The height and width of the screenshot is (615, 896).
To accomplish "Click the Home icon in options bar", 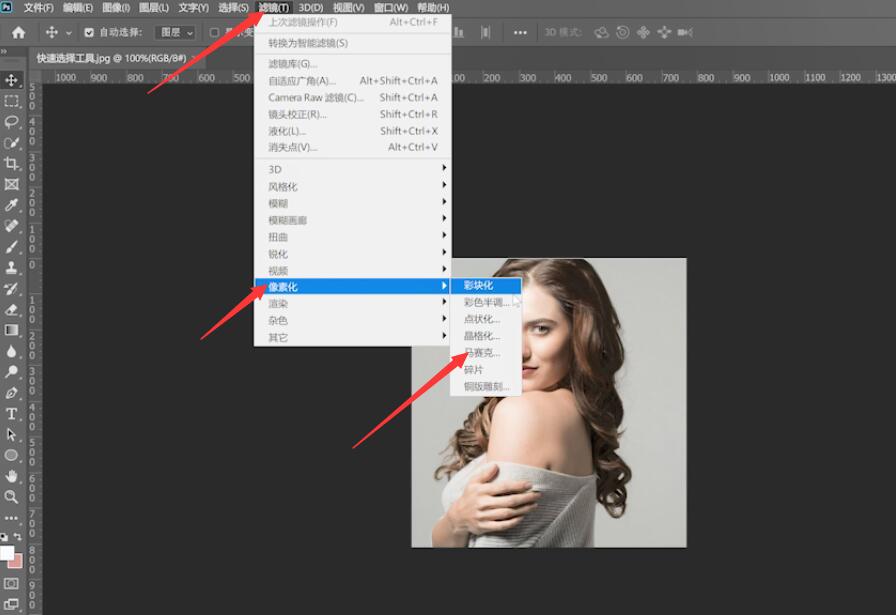I will tap(18, 33).
